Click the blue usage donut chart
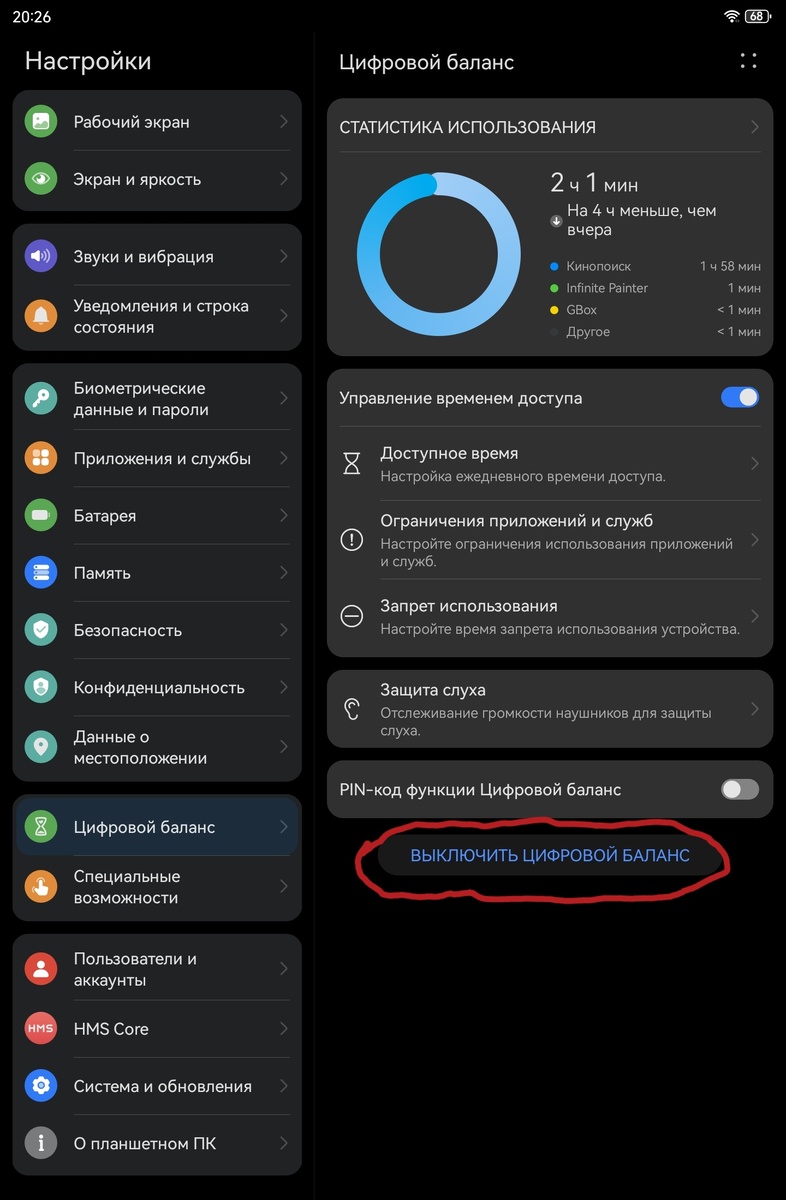The height and width of the screenshot is (1200, 786). pos(439,254)
